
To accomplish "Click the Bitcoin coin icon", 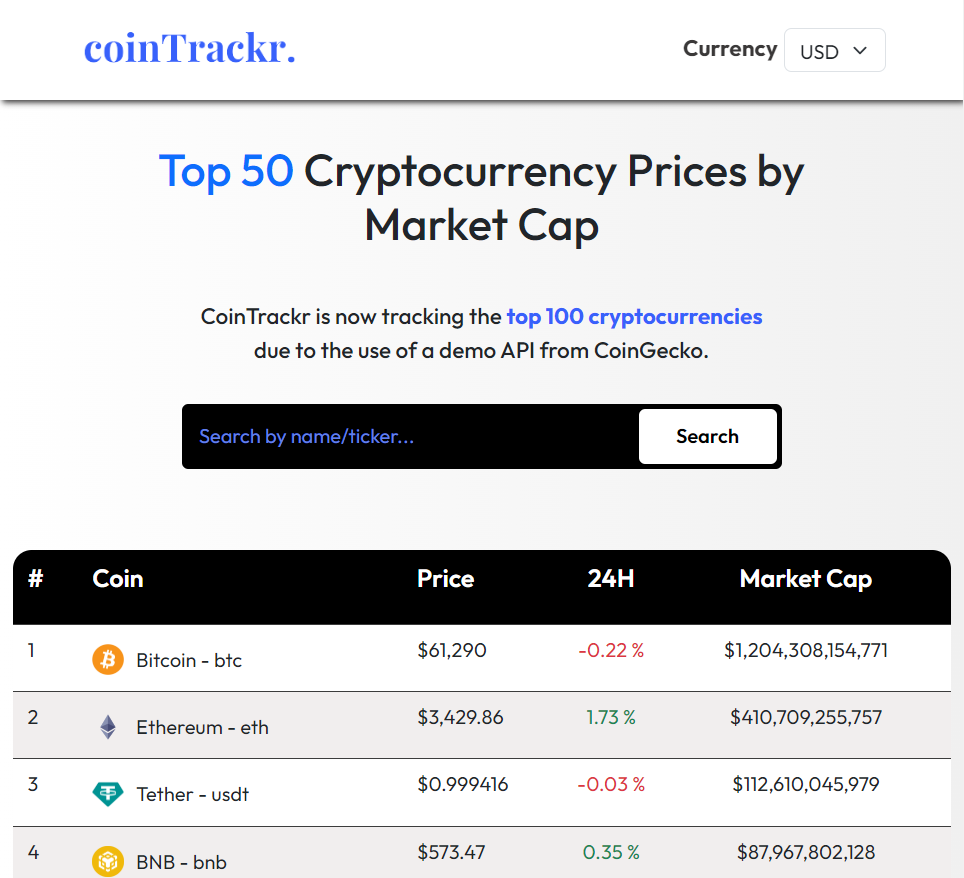I will pos(108,660).
